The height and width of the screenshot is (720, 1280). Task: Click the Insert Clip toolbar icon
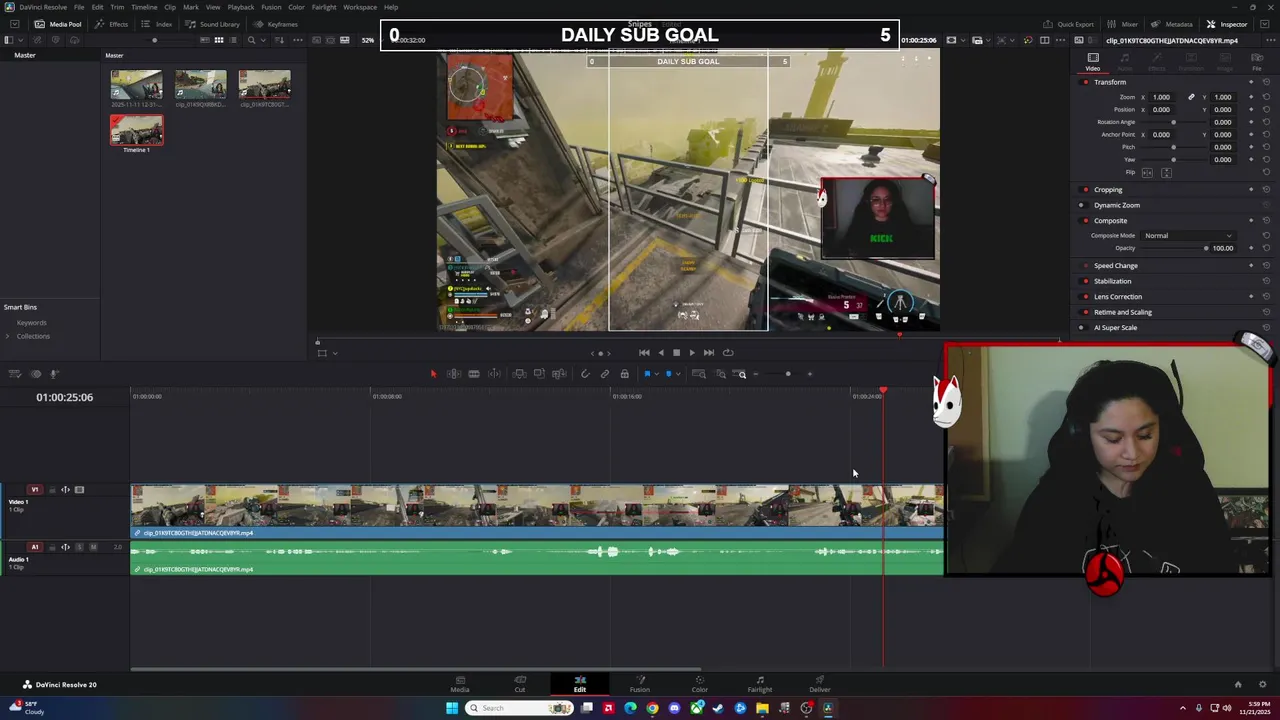pyautogui.click(x=519, y=374)
